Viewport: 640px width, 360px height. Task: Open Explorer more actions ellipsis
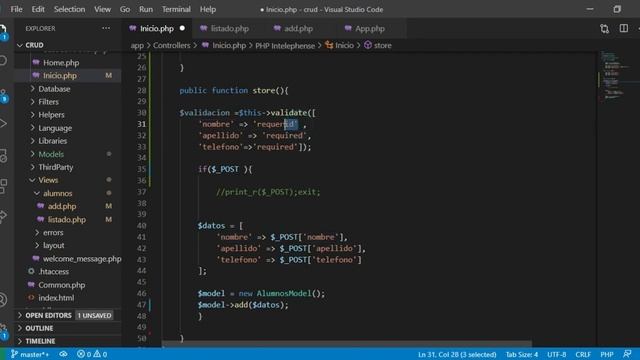coord(106,28)
